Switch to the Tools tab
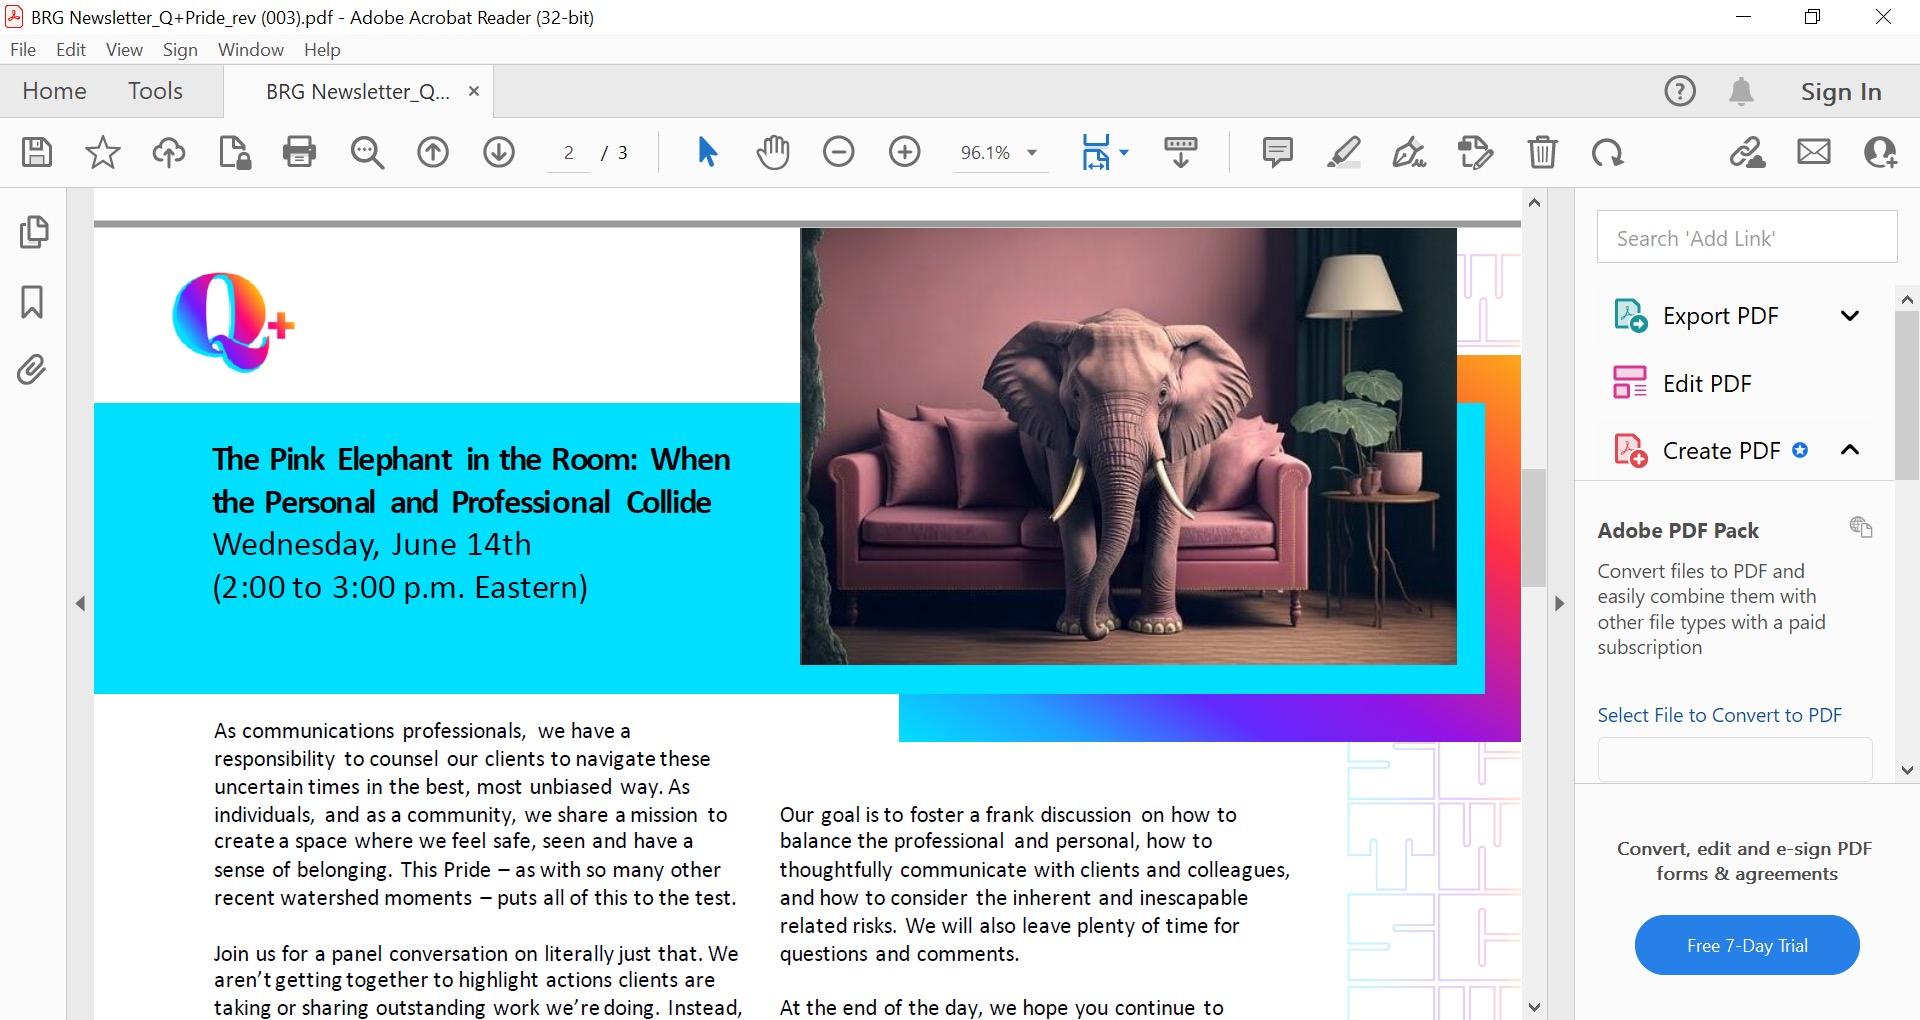This screenshot has height=1020, width=1920. pos(155,91)
